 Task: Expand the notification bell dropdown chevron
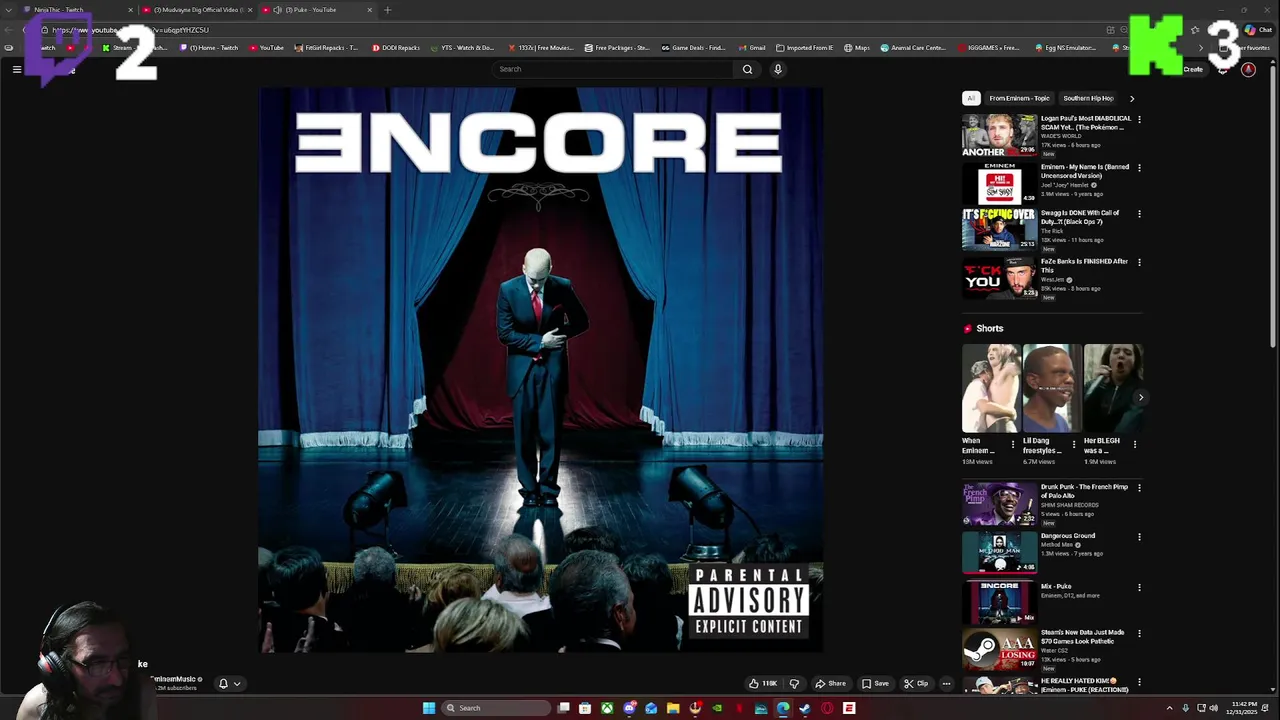tap(237, 684)
